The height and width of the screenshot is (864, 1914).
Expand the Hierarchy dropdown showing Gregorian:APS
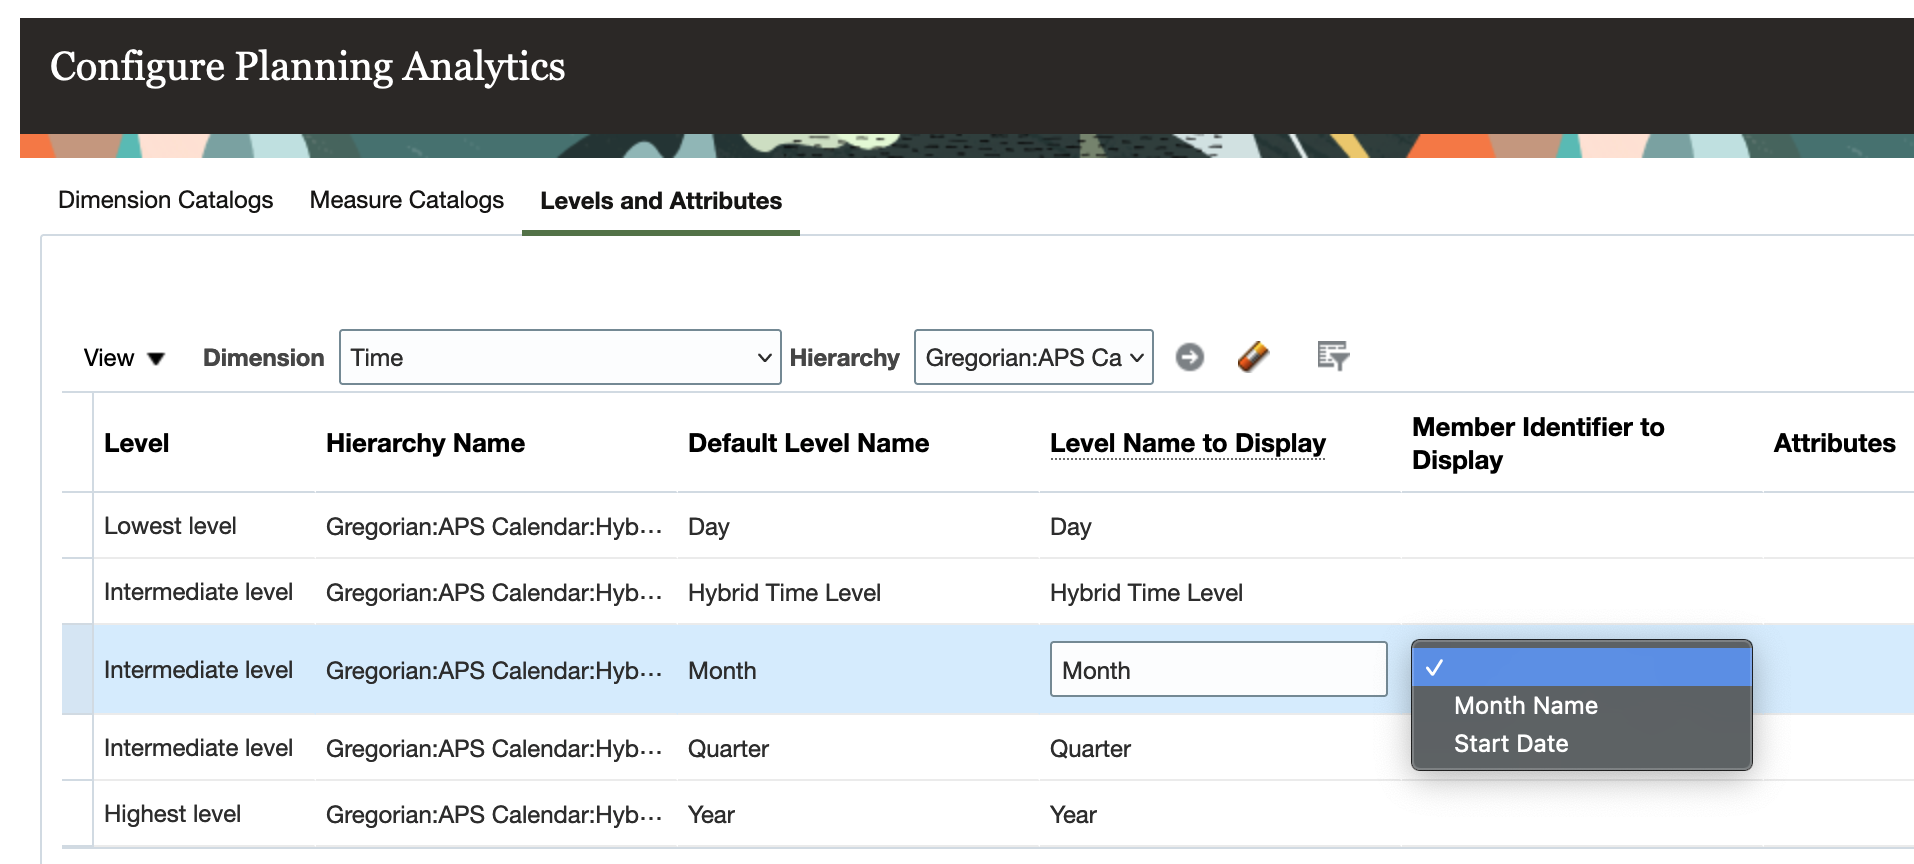[x=1033, y=358]
